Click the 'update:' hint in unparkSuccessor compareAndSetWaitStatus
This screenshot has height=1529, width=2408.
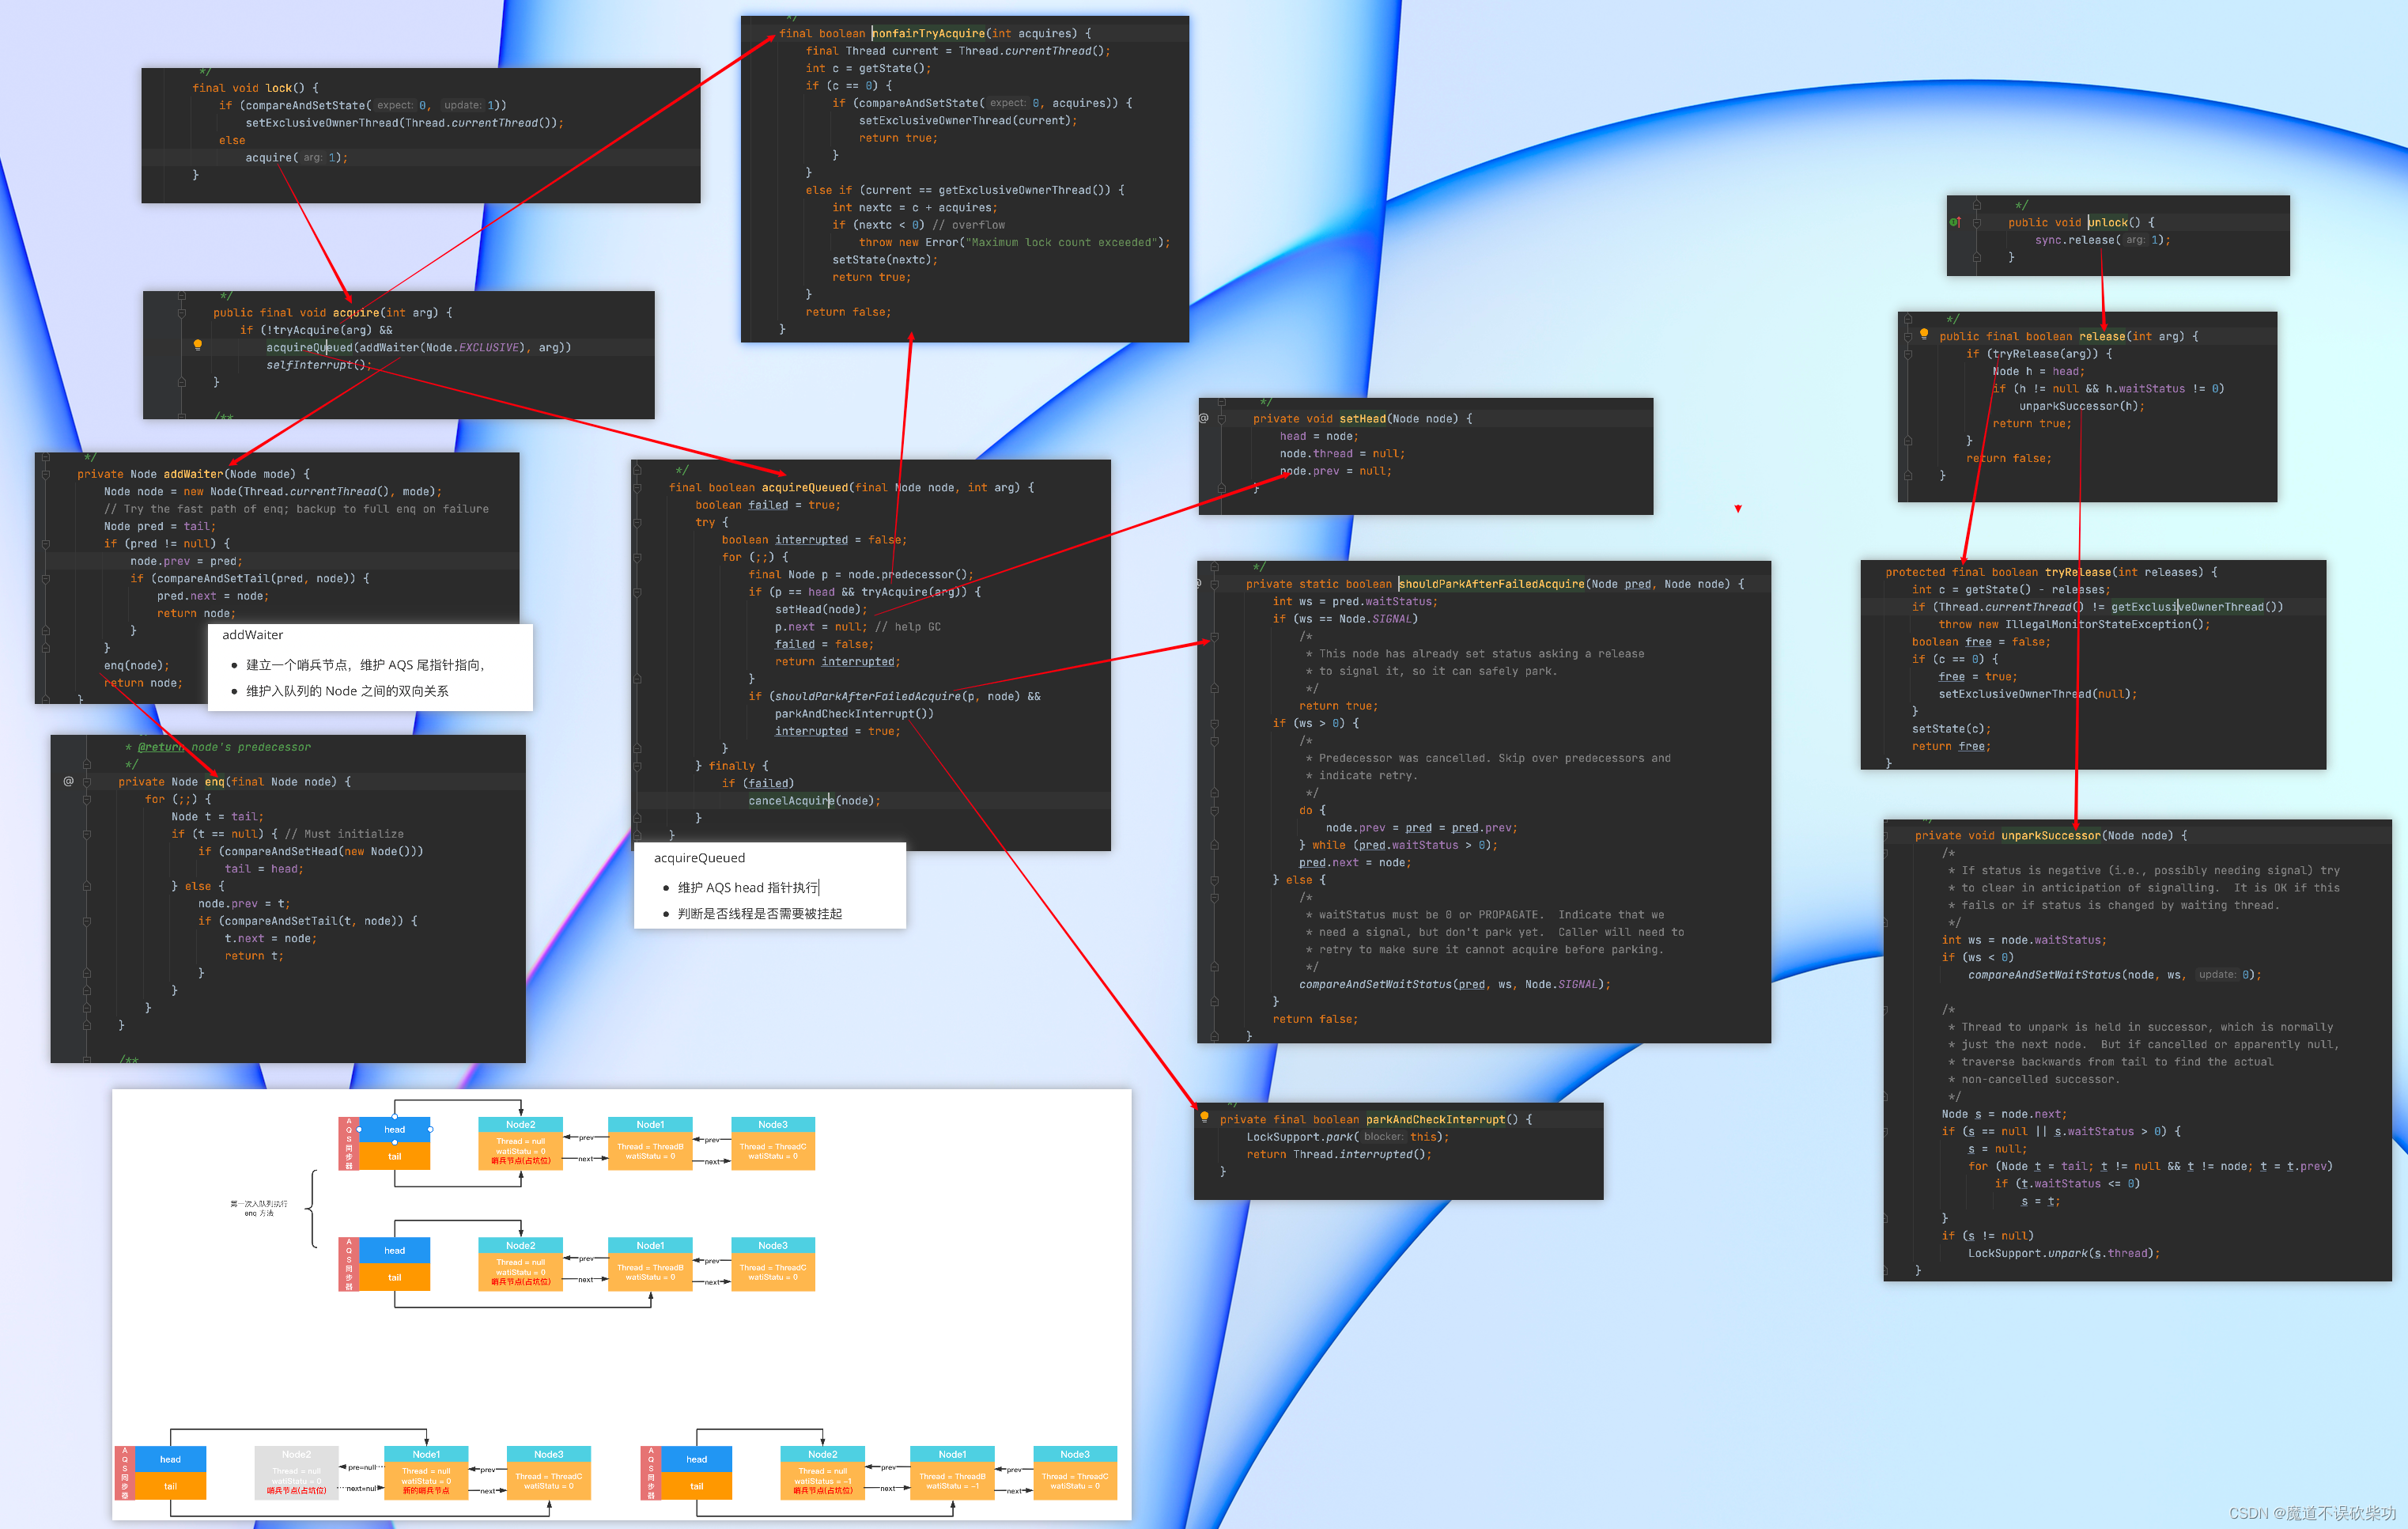[2217, 975]
